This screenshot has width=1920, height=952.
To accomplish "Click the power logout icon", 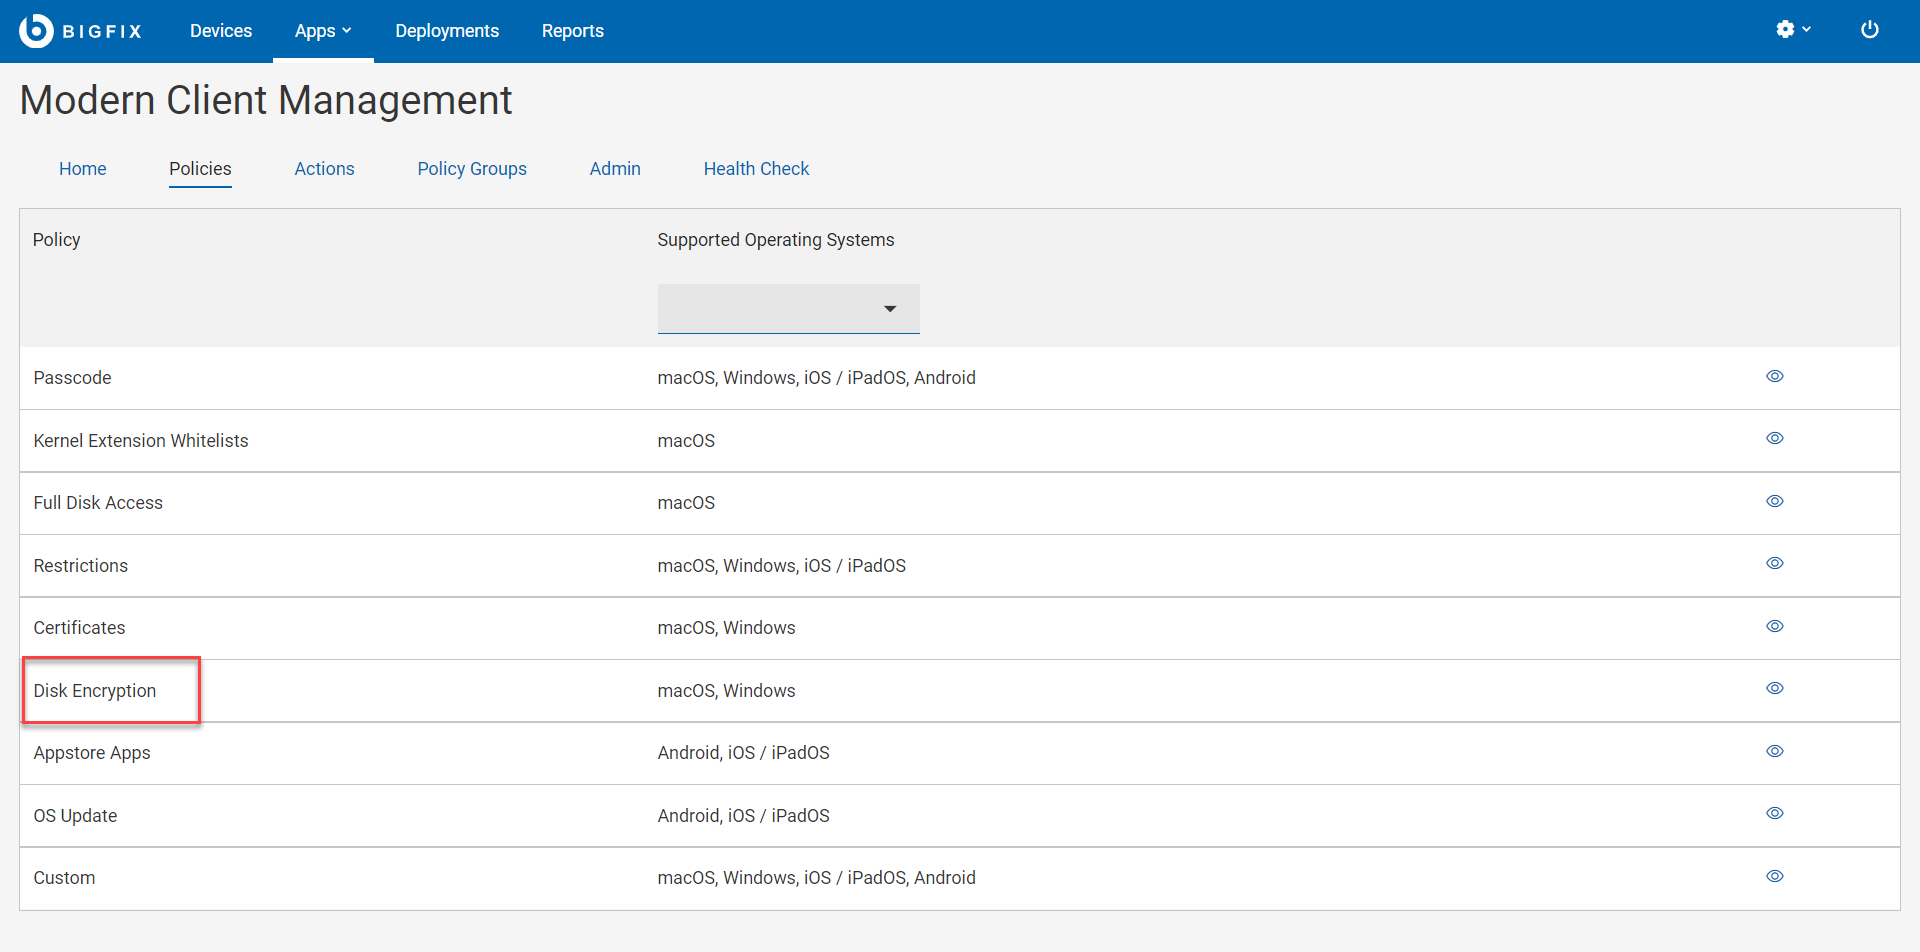I will tap(1869, 30).
